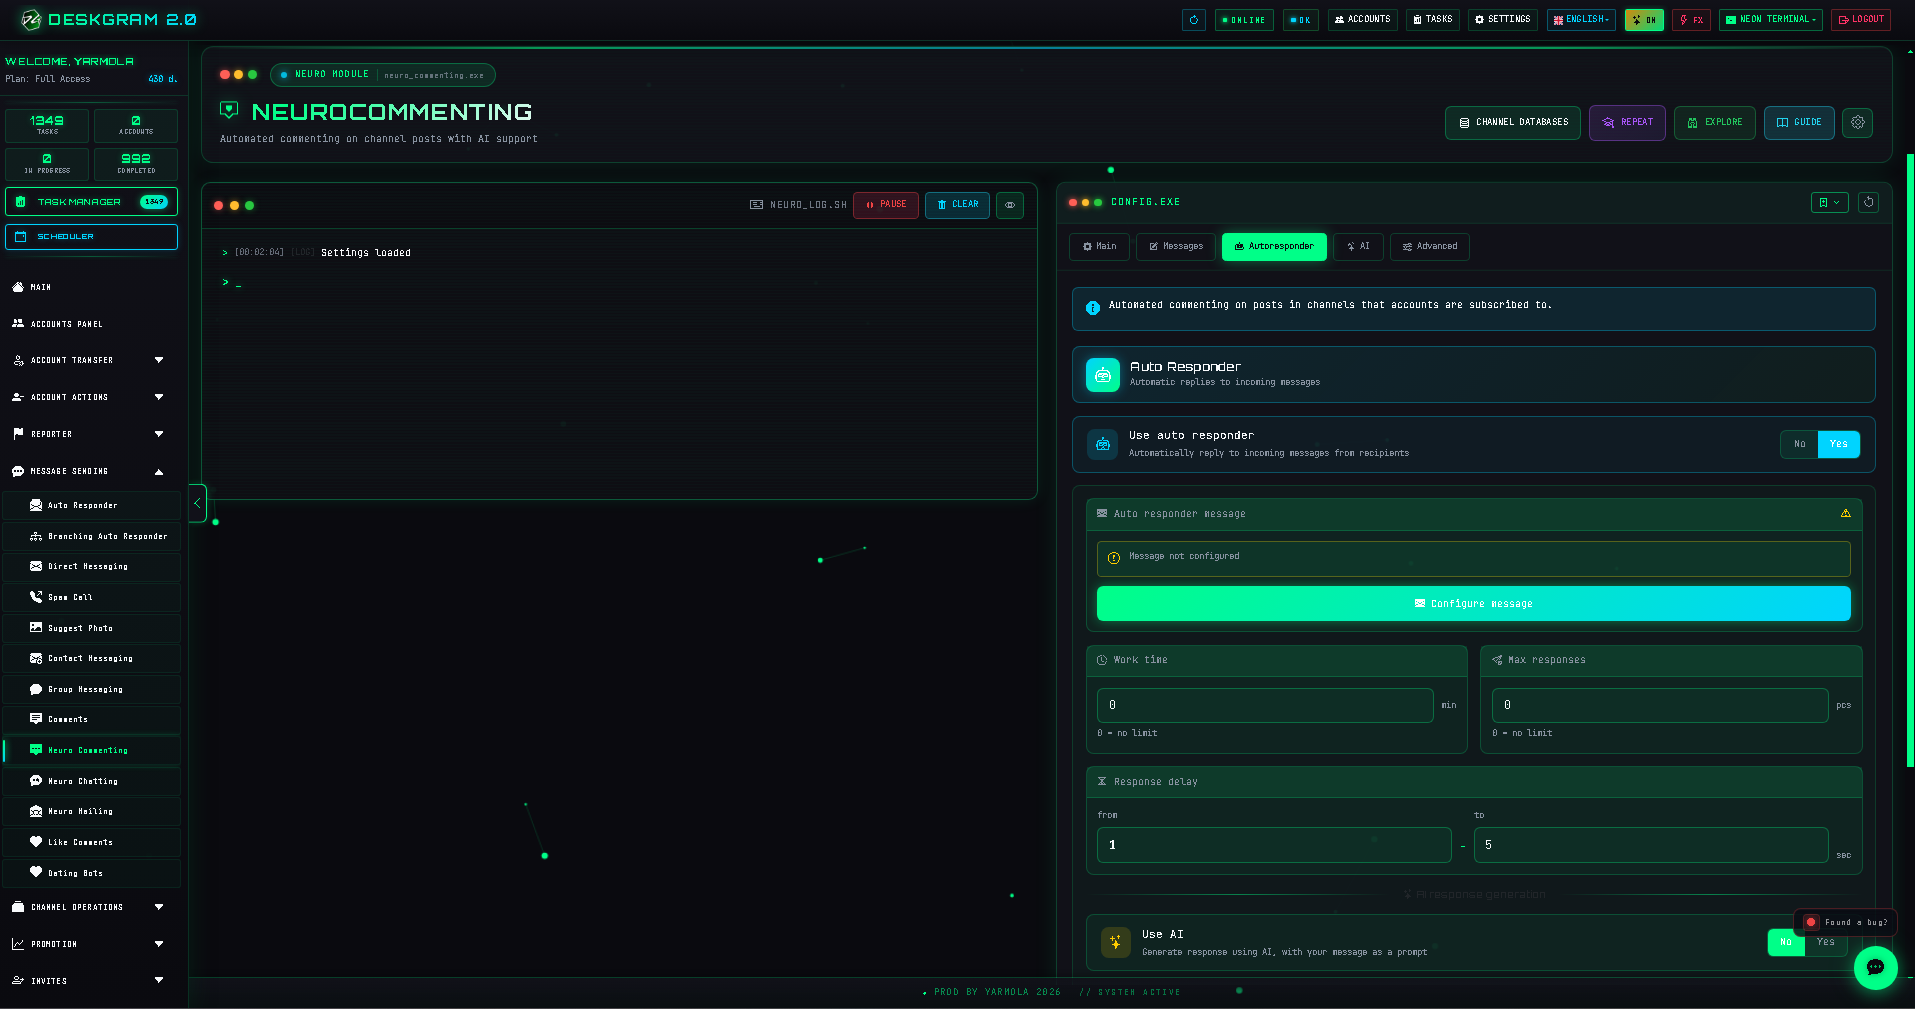Switch to the AI config tab
The height and width of the screenshot is (1009, 1915).
[1358, 247]
